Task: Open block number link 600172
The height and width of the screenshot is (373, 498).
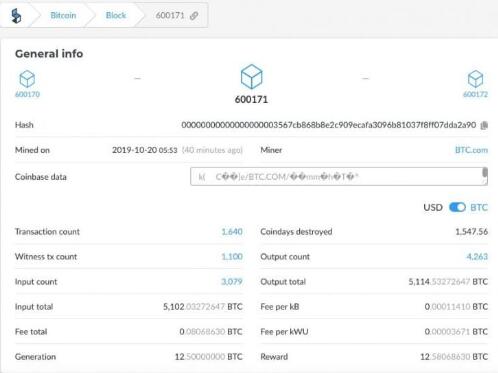Action: coord(475,94)
